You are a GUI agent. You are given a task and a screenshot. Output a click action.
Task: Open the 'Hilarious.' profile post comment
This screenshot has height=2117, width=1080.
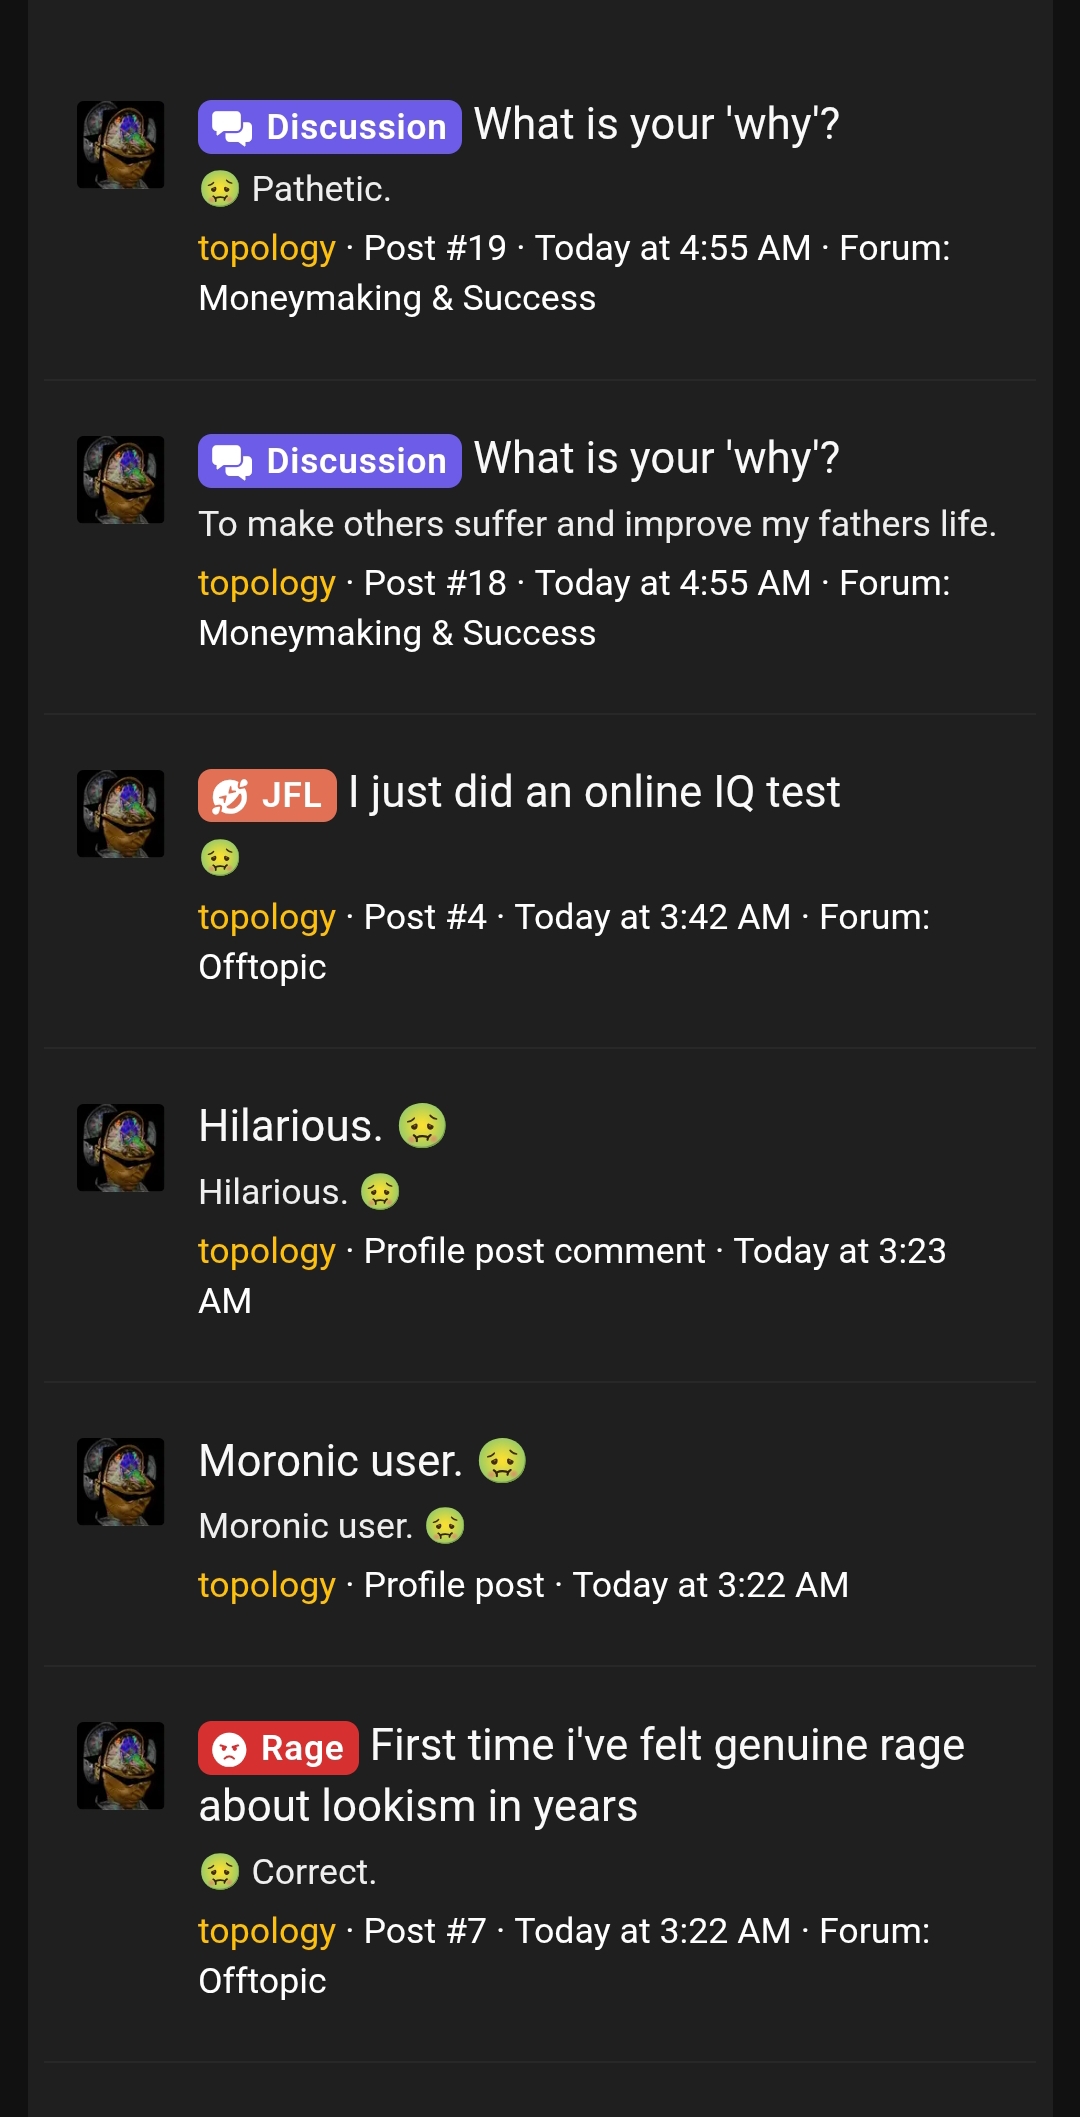click(x=291, y=1125)
